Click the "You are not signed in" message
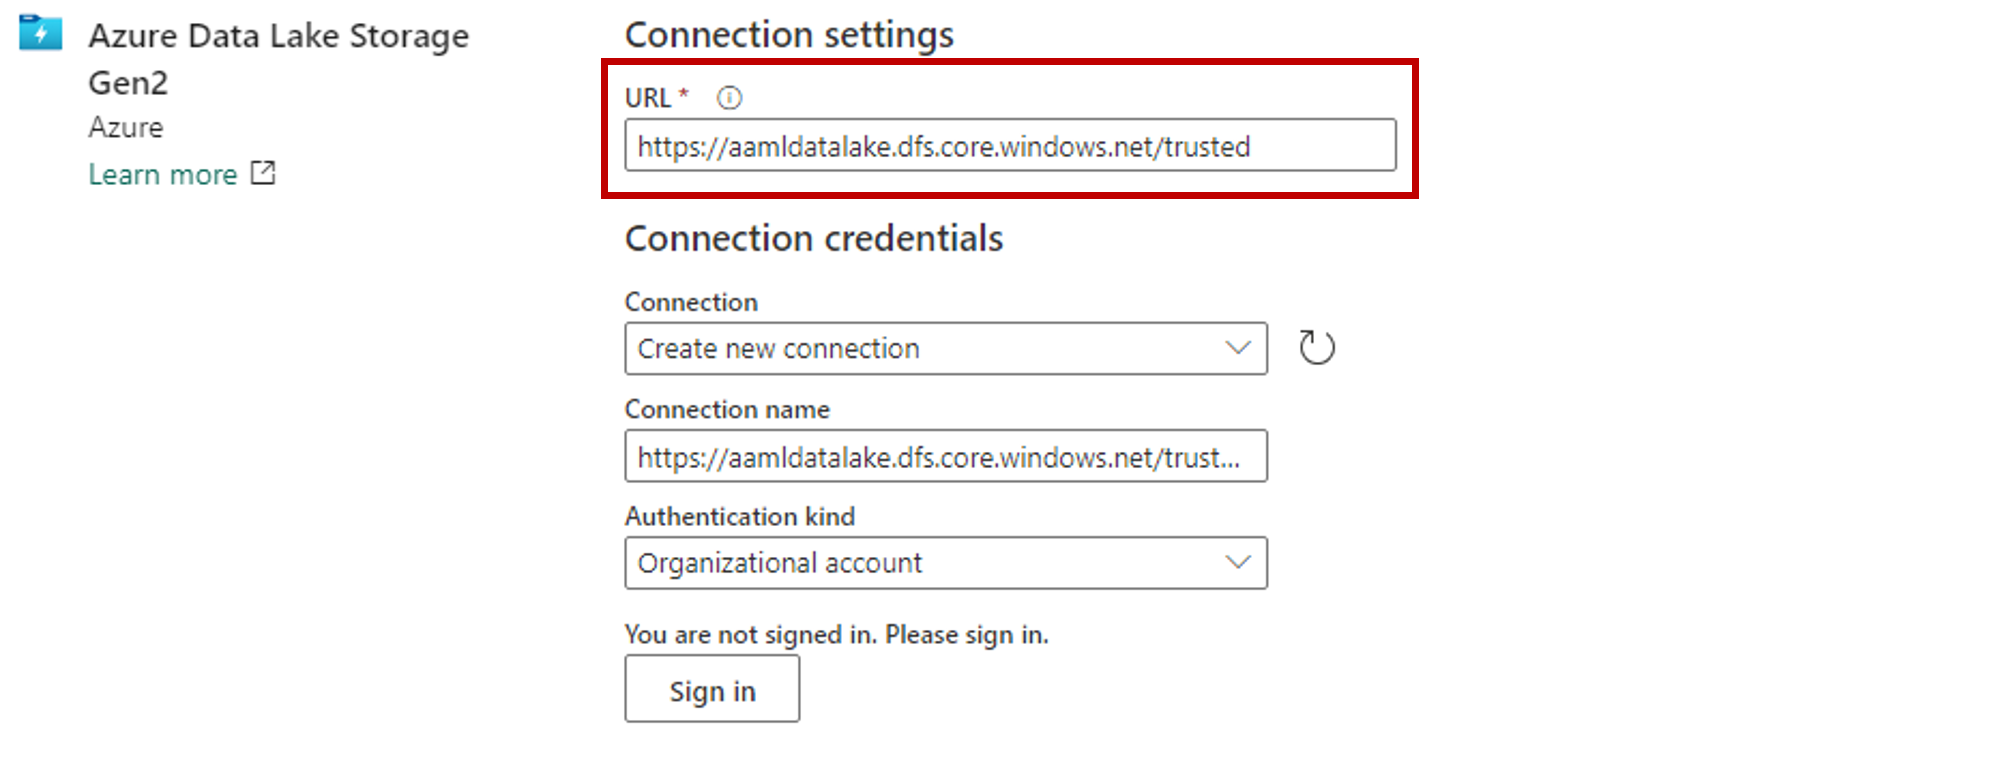This screenshot has width=1998, height=772. [x=836, y=635]
